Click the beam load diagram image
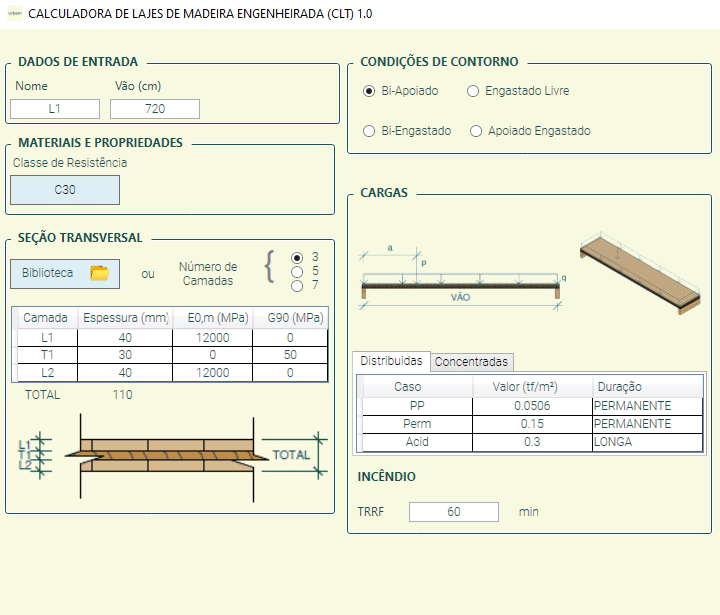This screenshot has height=615, width=720. click(462, 274)
